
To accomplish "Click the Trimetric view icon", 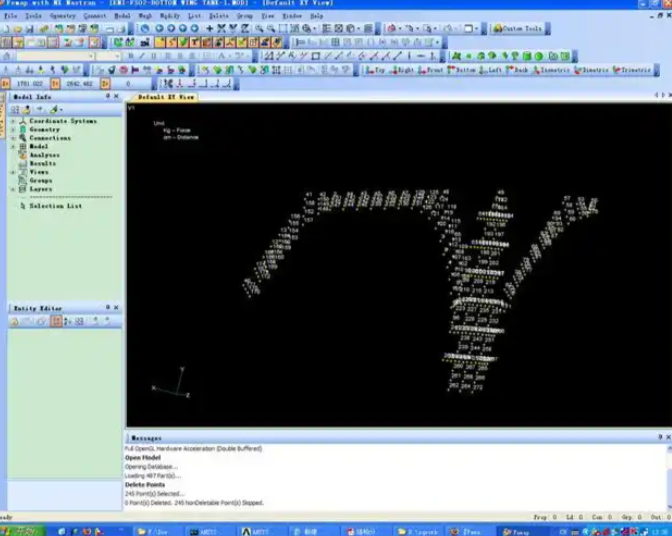I will click(x=635, y=70).
